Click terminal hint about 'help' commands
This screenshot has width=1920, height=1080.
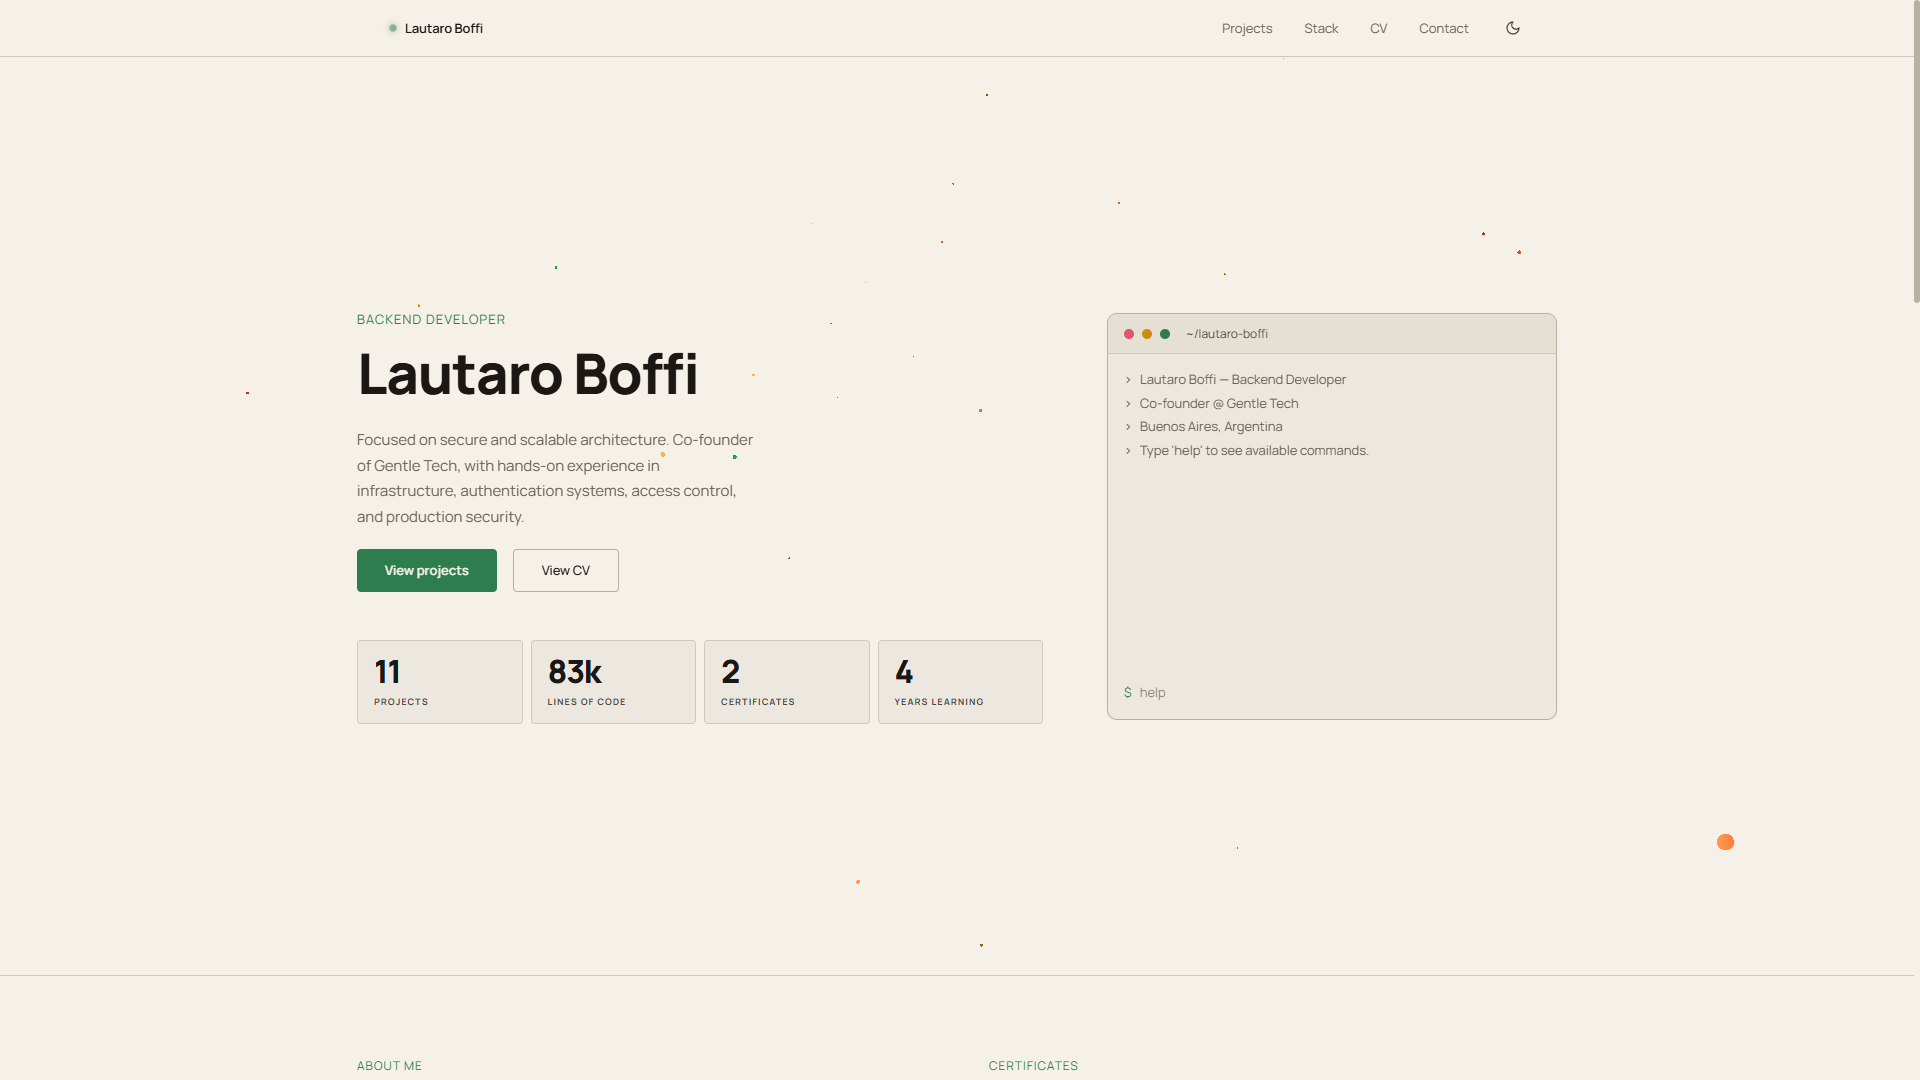click(x=1254, y=450)
